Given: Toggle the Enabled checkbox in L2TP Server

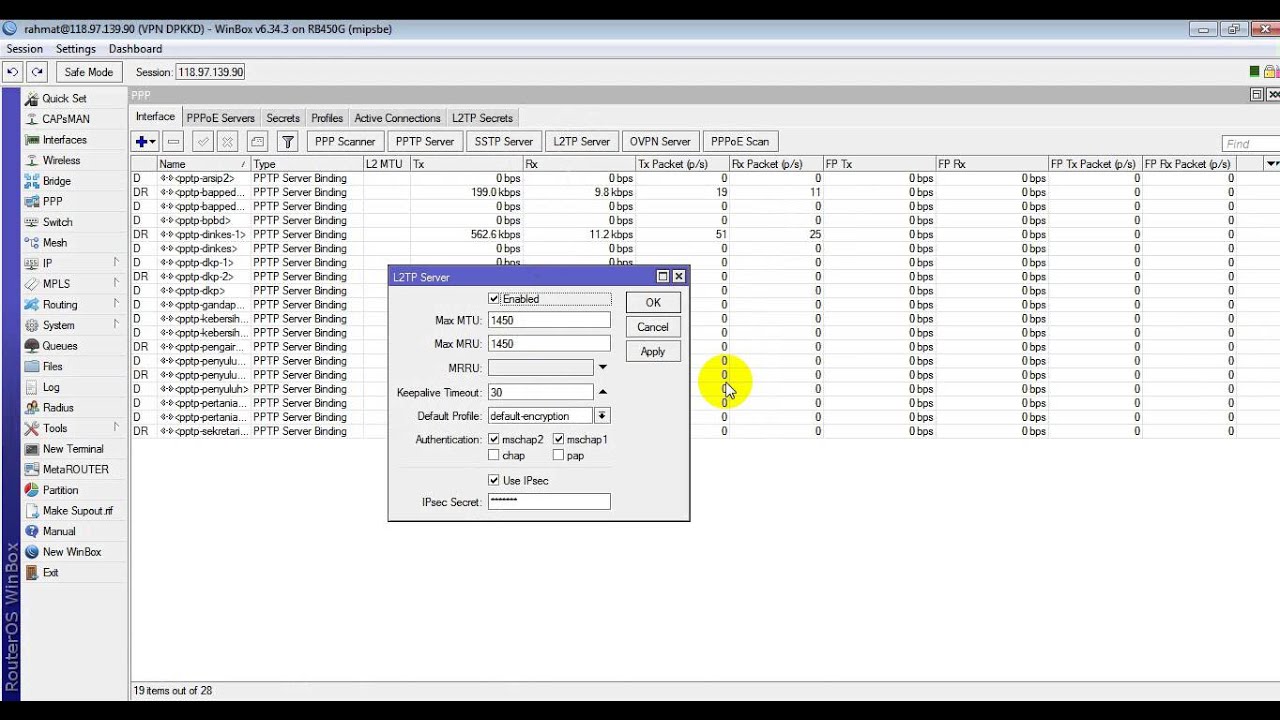Looking at the screenshot, I should (x=494, y=299).
